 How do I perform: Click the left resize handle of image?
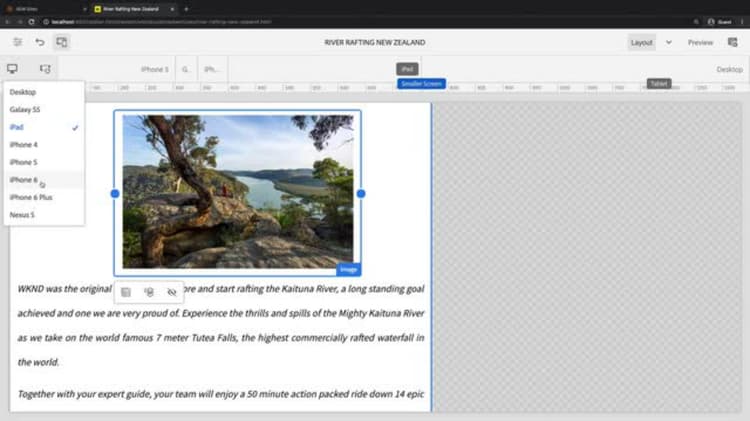pyautogui.click(x=114, y=194)
